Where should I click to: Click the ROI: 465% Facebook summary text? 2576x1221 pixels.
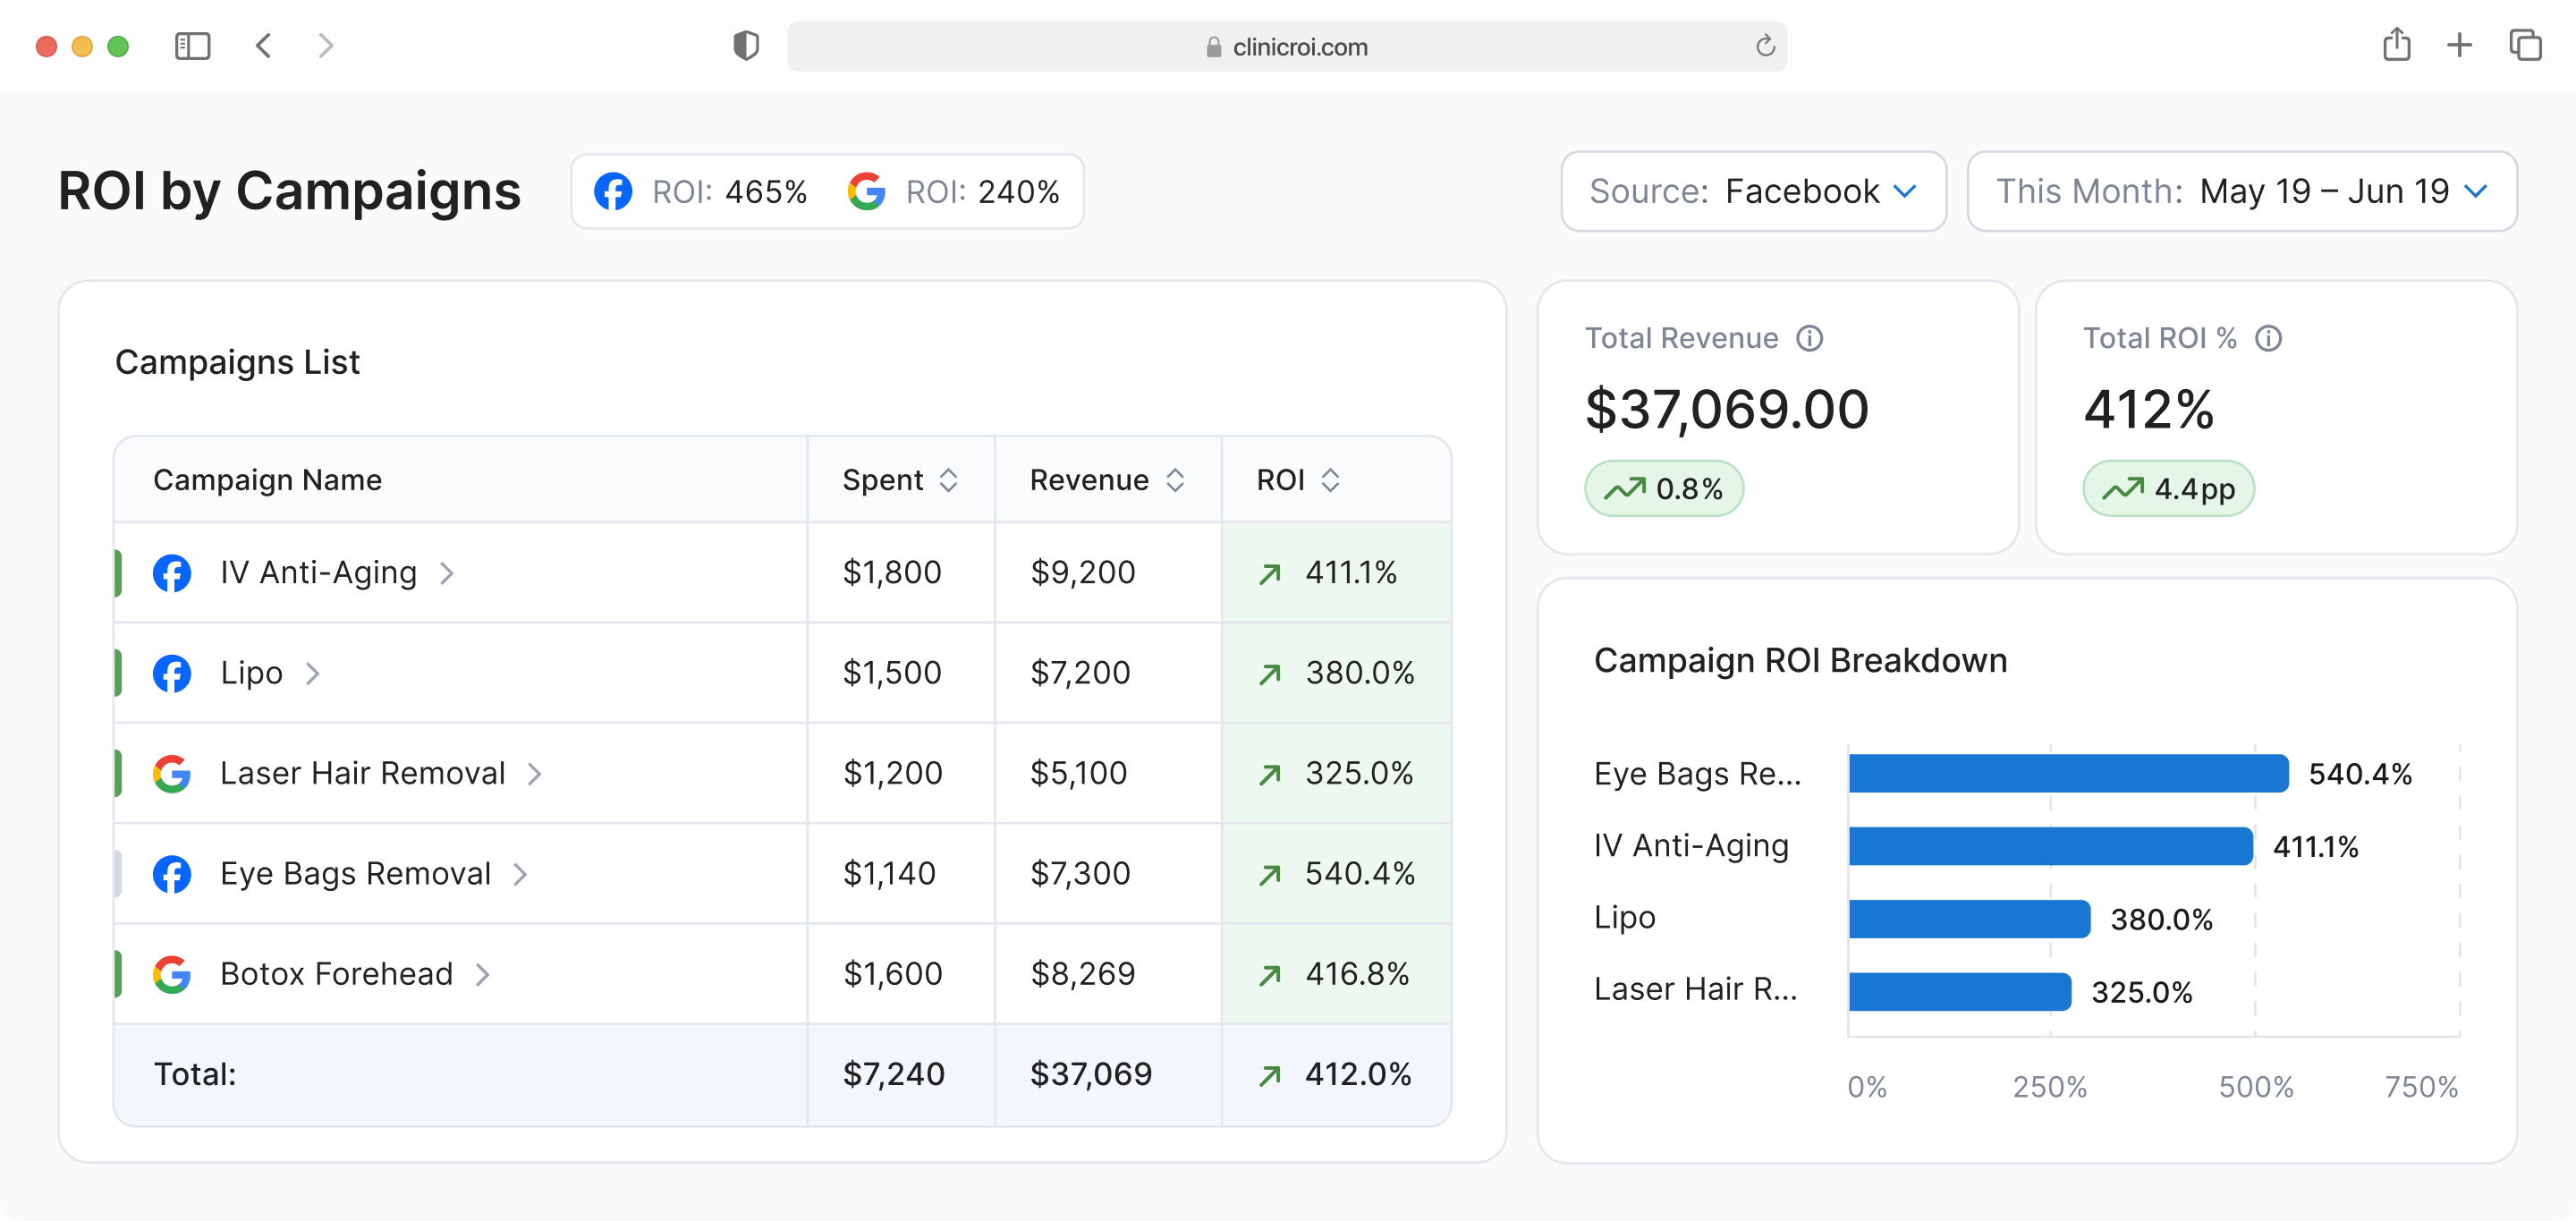pos(729,191)
